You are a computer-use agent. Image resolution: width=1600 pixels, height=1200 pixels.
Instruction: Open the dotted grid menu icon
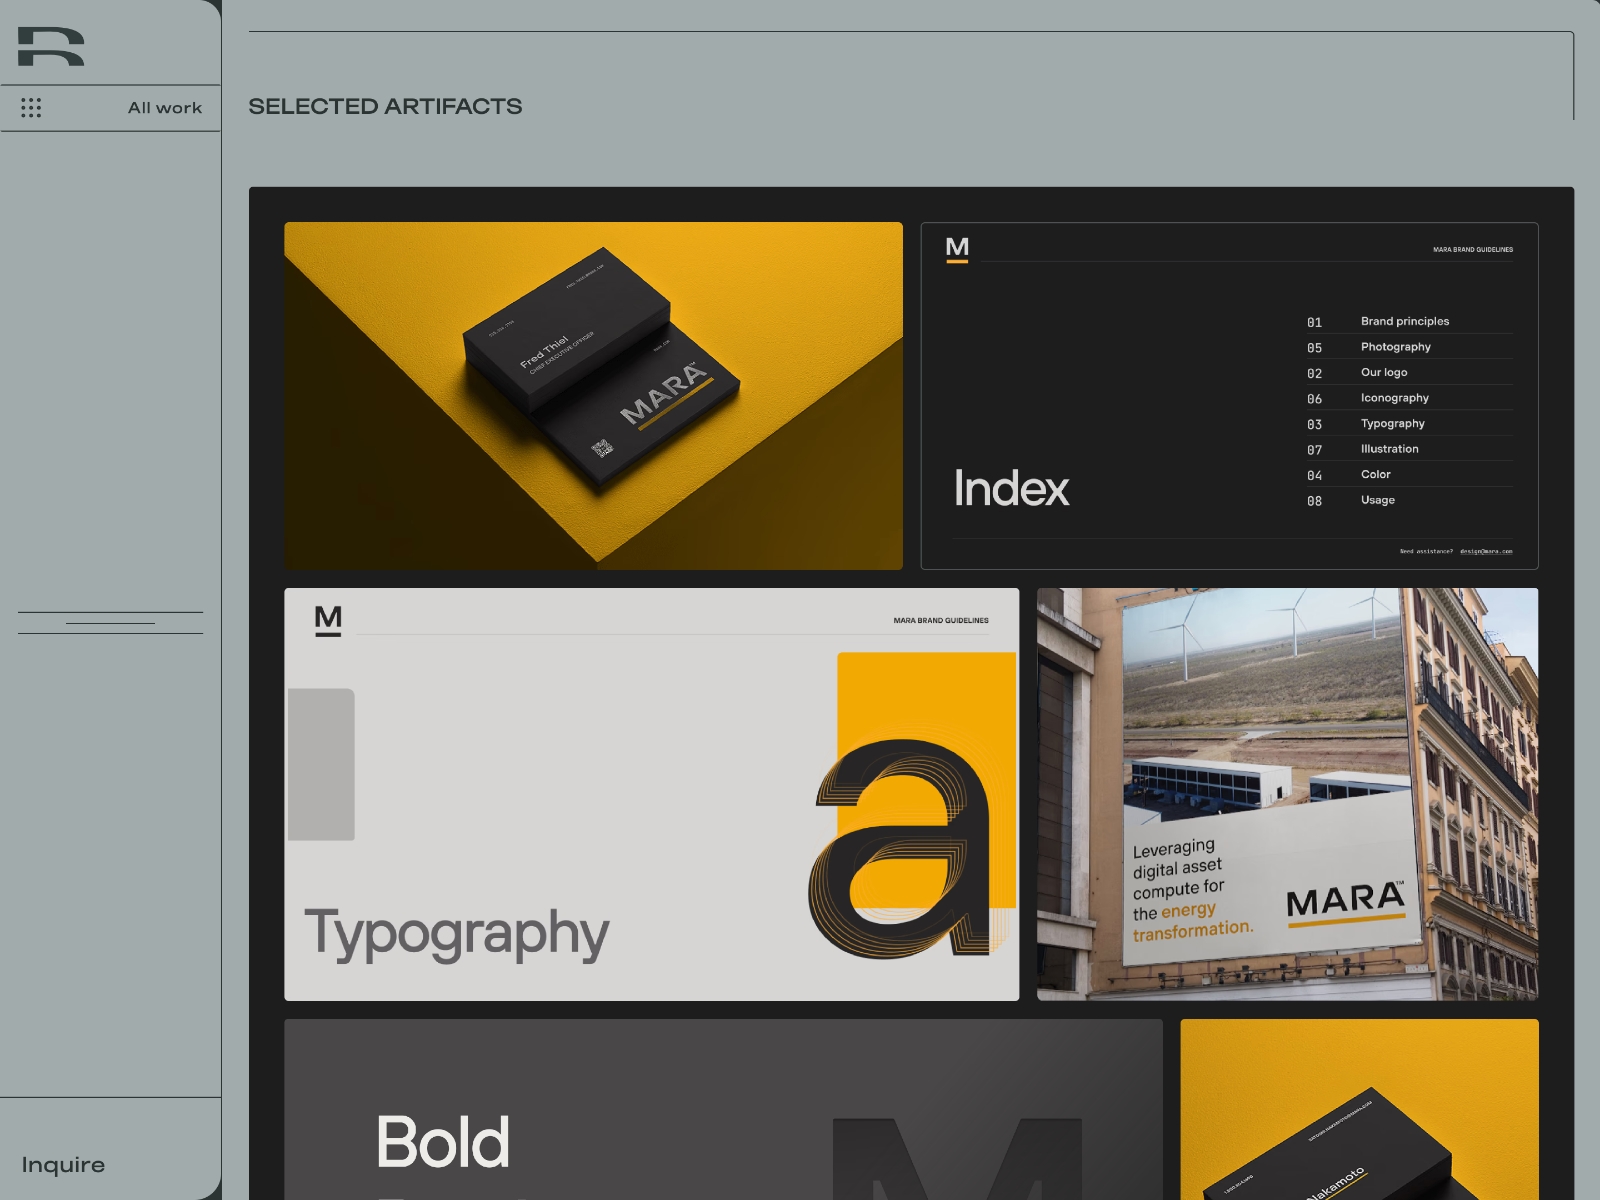point(31,108)
